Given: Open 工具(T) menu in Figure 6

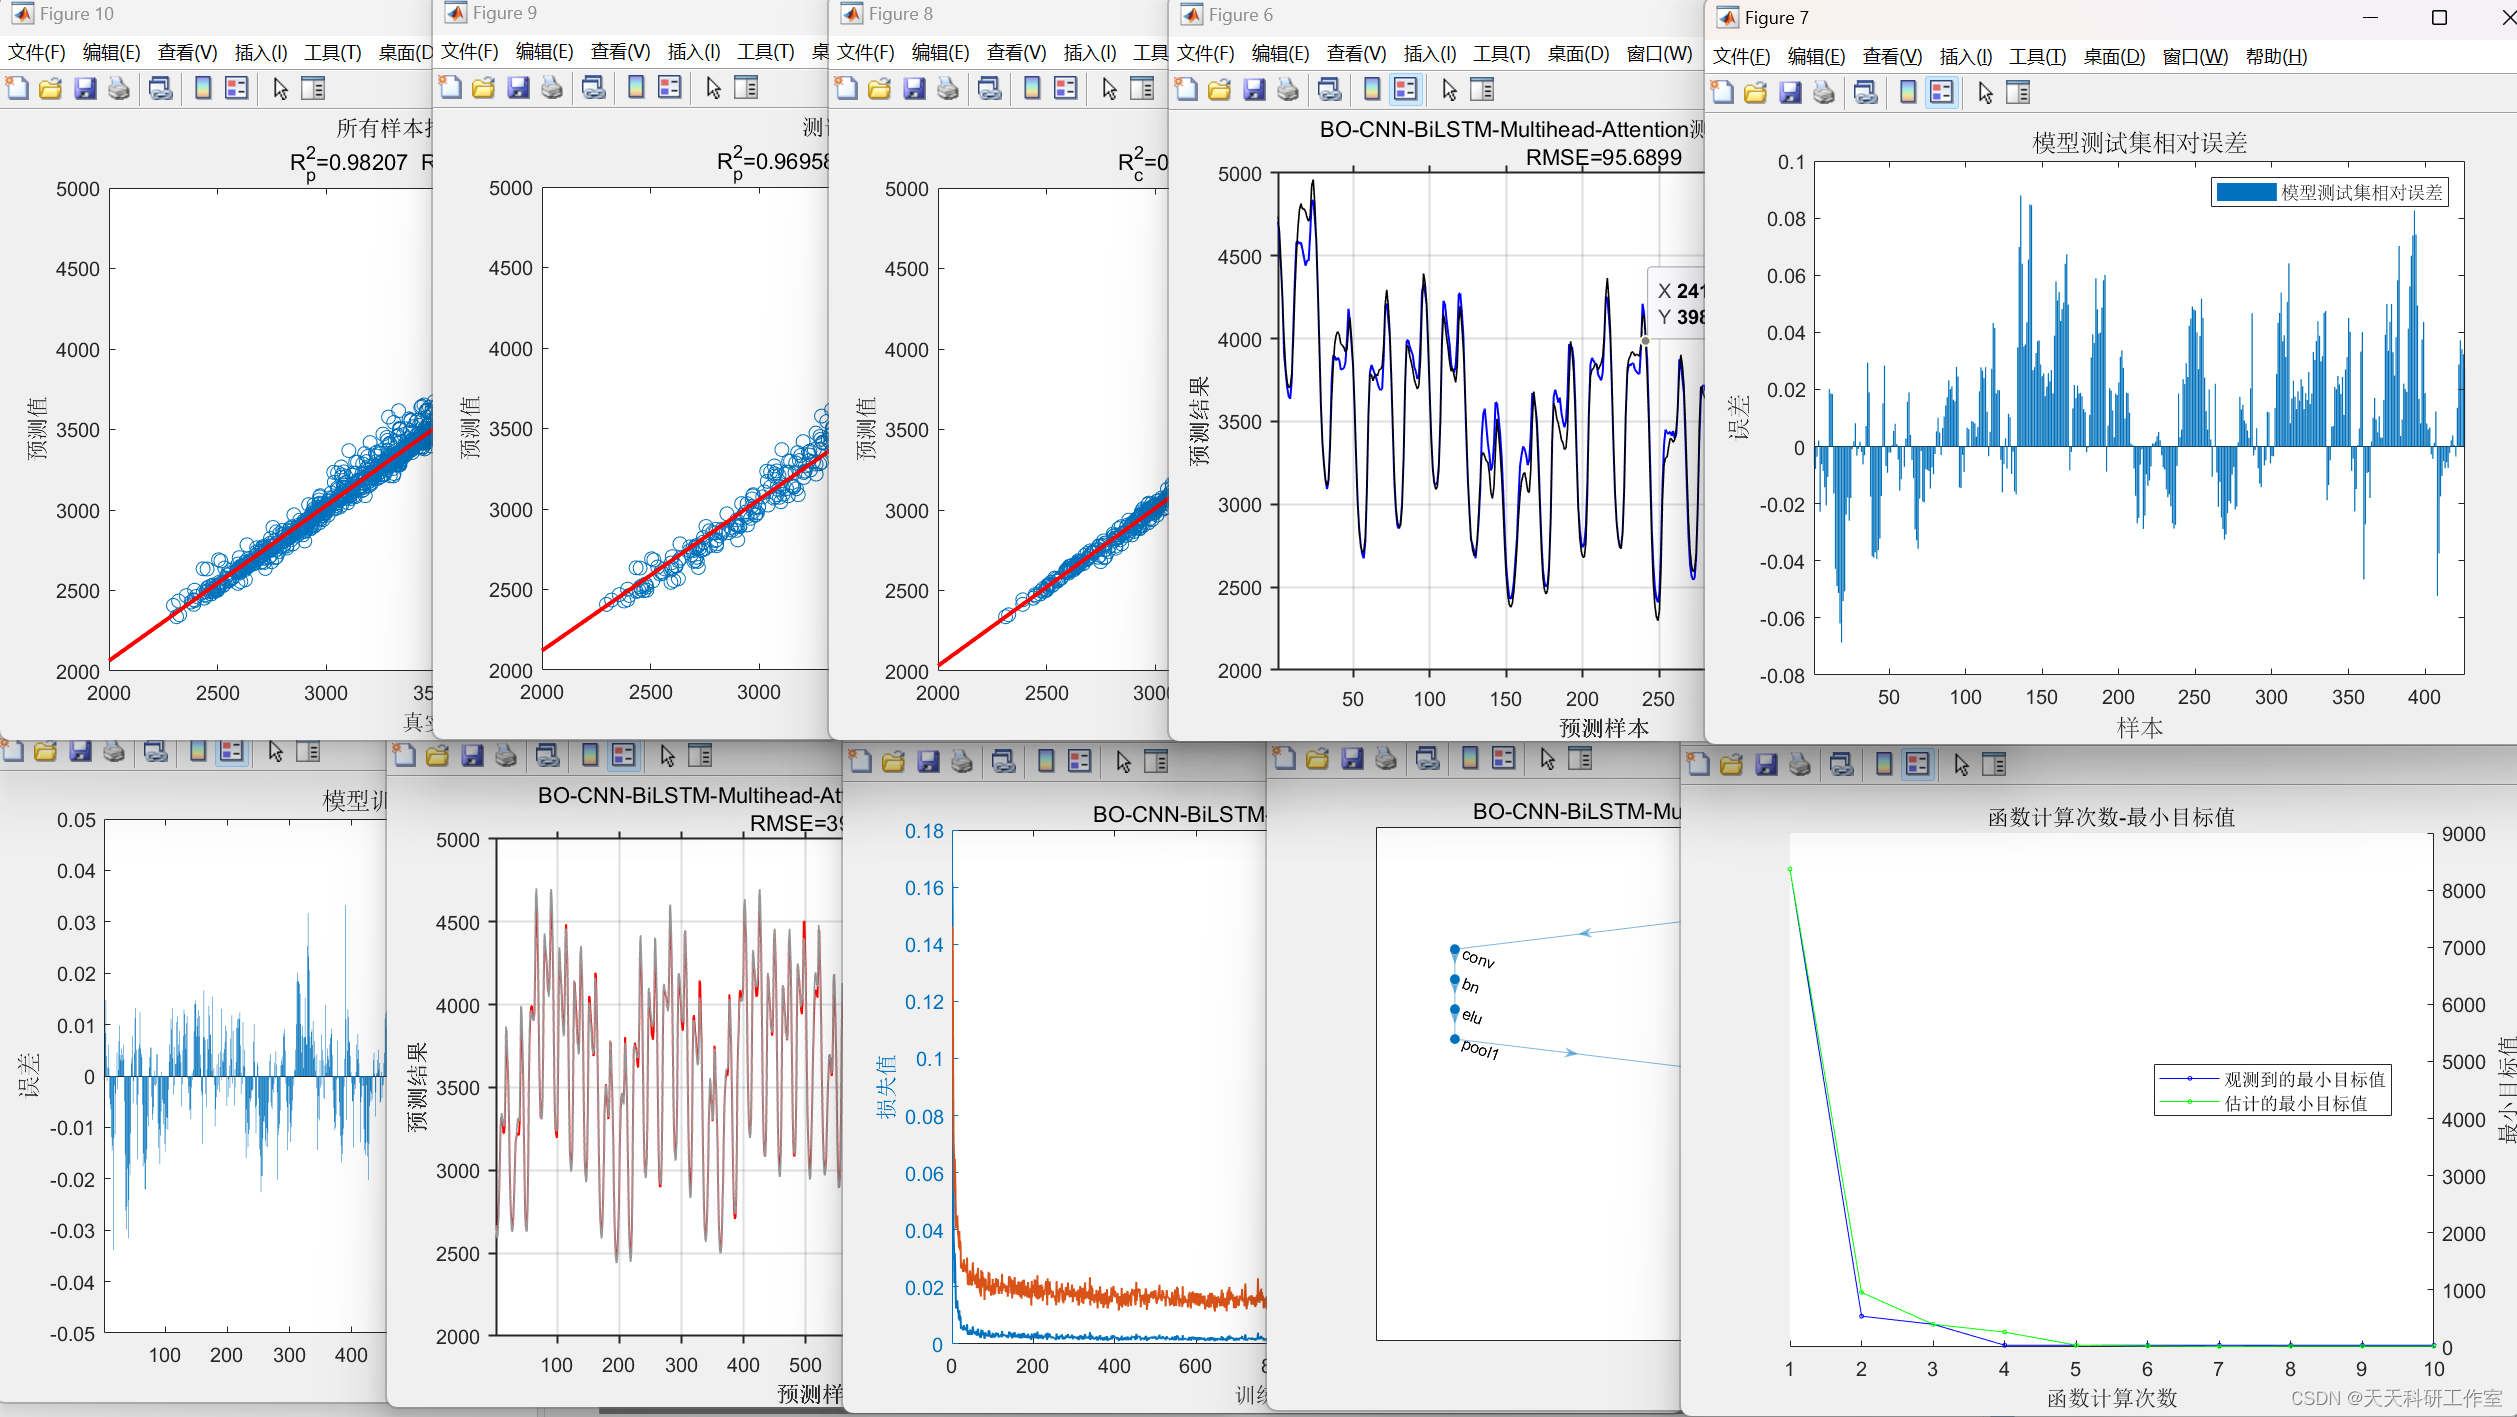Looking at the screenshot, I should tap(1501, 53).
